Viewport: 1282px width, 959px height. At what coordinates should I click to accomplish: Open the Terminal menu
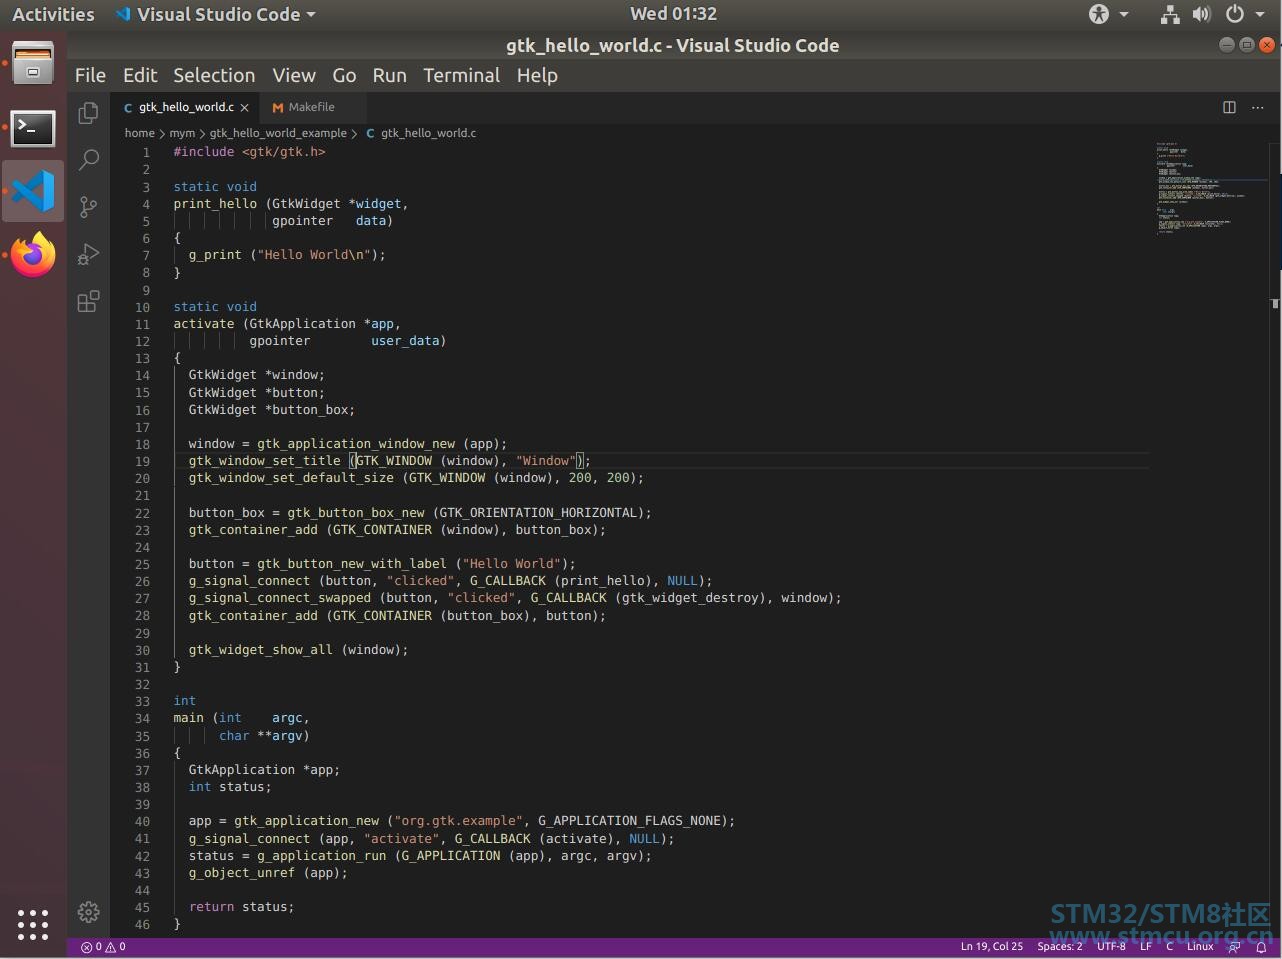[461, 75]
